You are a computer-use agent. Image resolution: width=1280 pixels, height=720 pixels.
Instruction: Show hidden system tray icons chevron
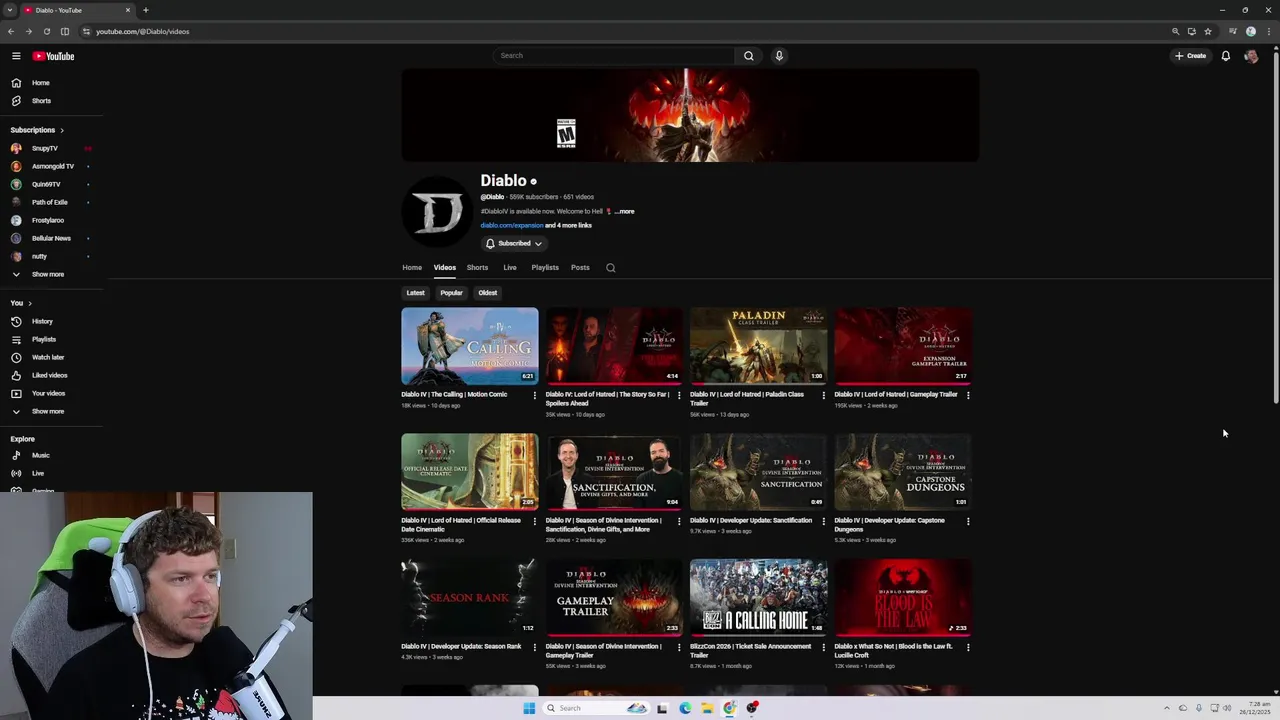(x=1166, y=708)
